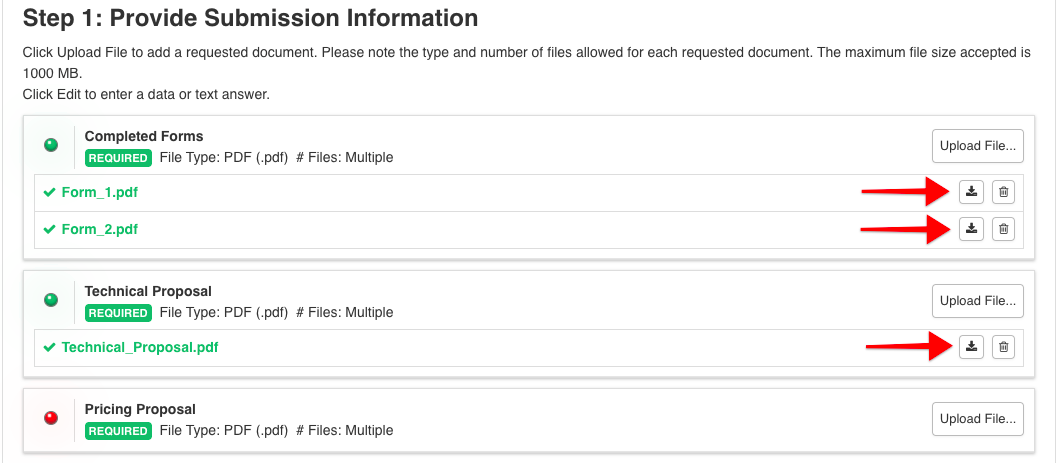1057x463 pixels.
Task: Delete Form_2.pdf using trash icon
Action: 1003,229
